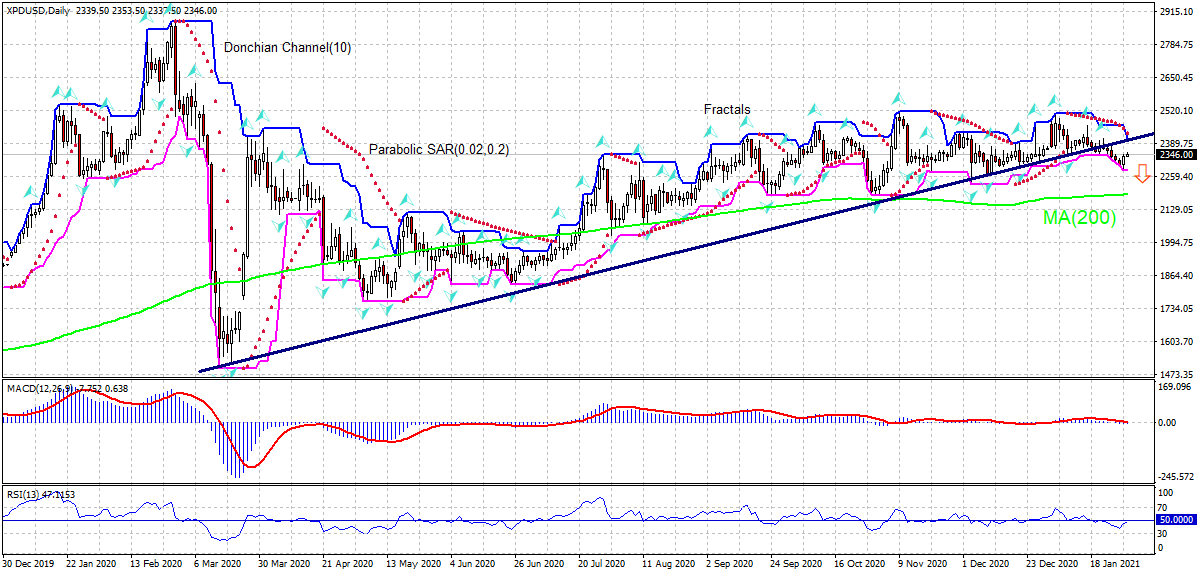Click the RSI 50.0000 level tag
Image resolution: width=1200 pixels, height=575 pixels.
coord(1174,521)
